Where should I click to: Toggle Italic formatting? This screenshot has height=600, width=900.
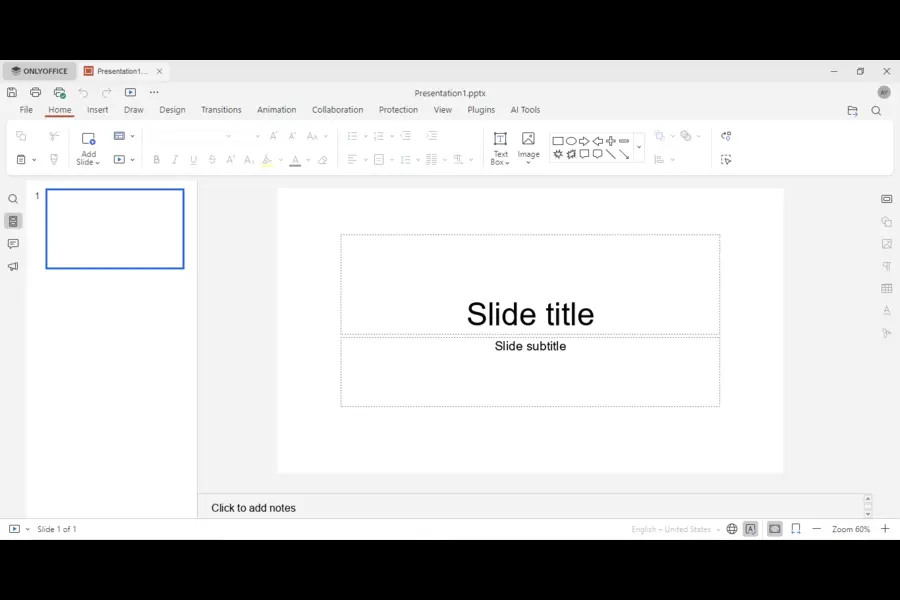pyautogui.click(x=175, y=160)
